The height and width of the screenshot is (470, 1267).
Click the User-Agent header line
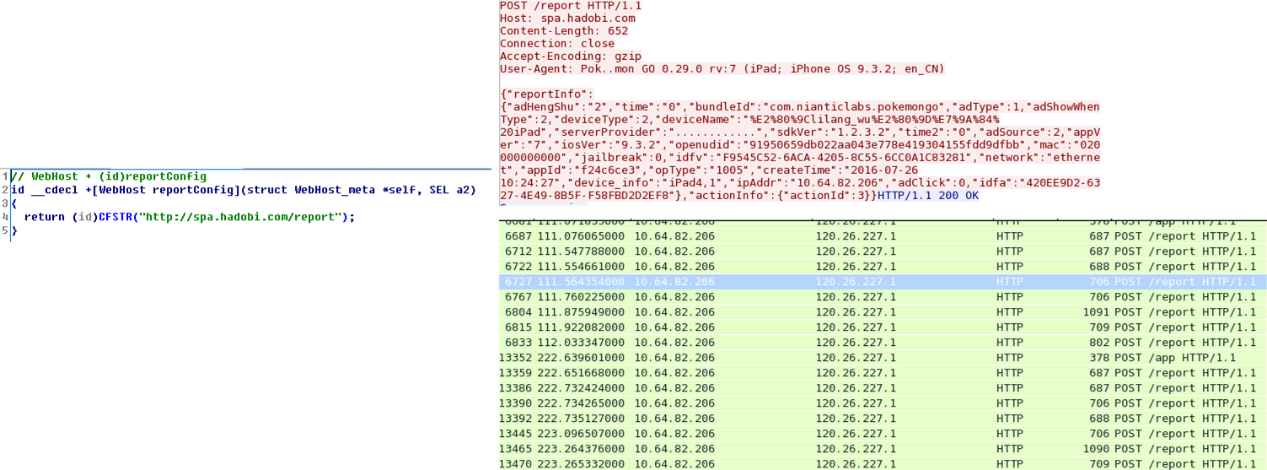click(720, 69)
